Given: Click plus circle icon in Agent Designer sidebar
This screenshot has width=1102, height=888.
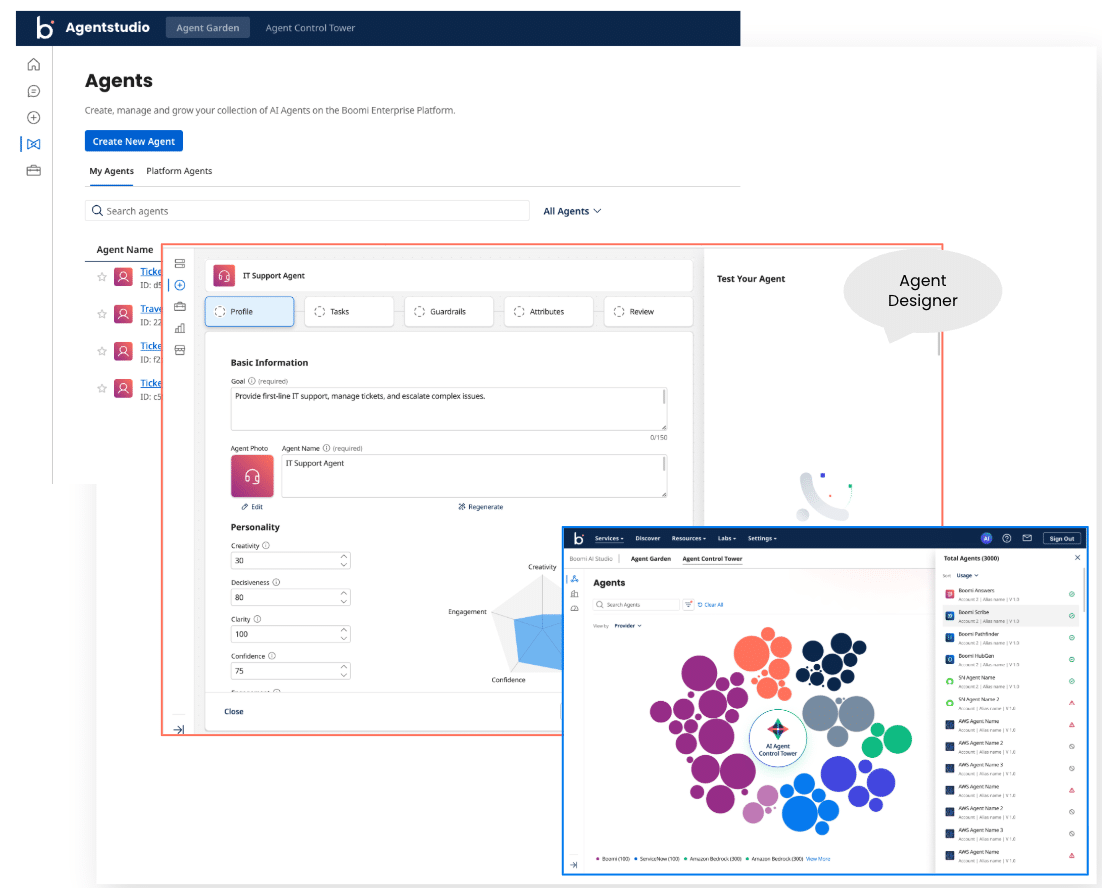Looking at the screenshot, I should click(180, 285).
